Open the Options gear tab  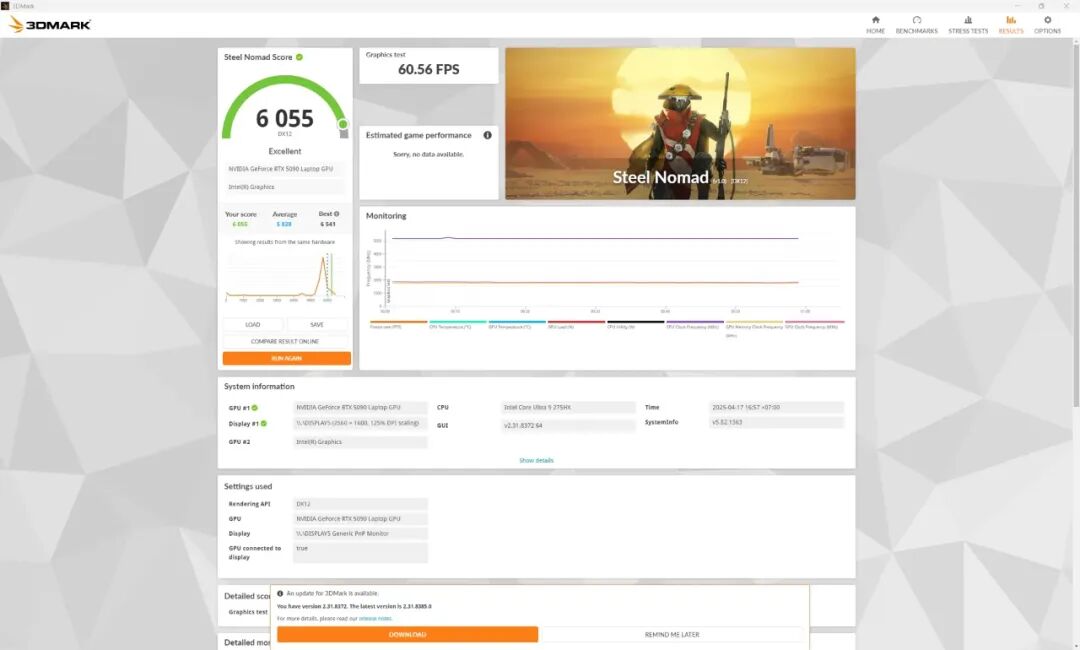[1047, 25]
